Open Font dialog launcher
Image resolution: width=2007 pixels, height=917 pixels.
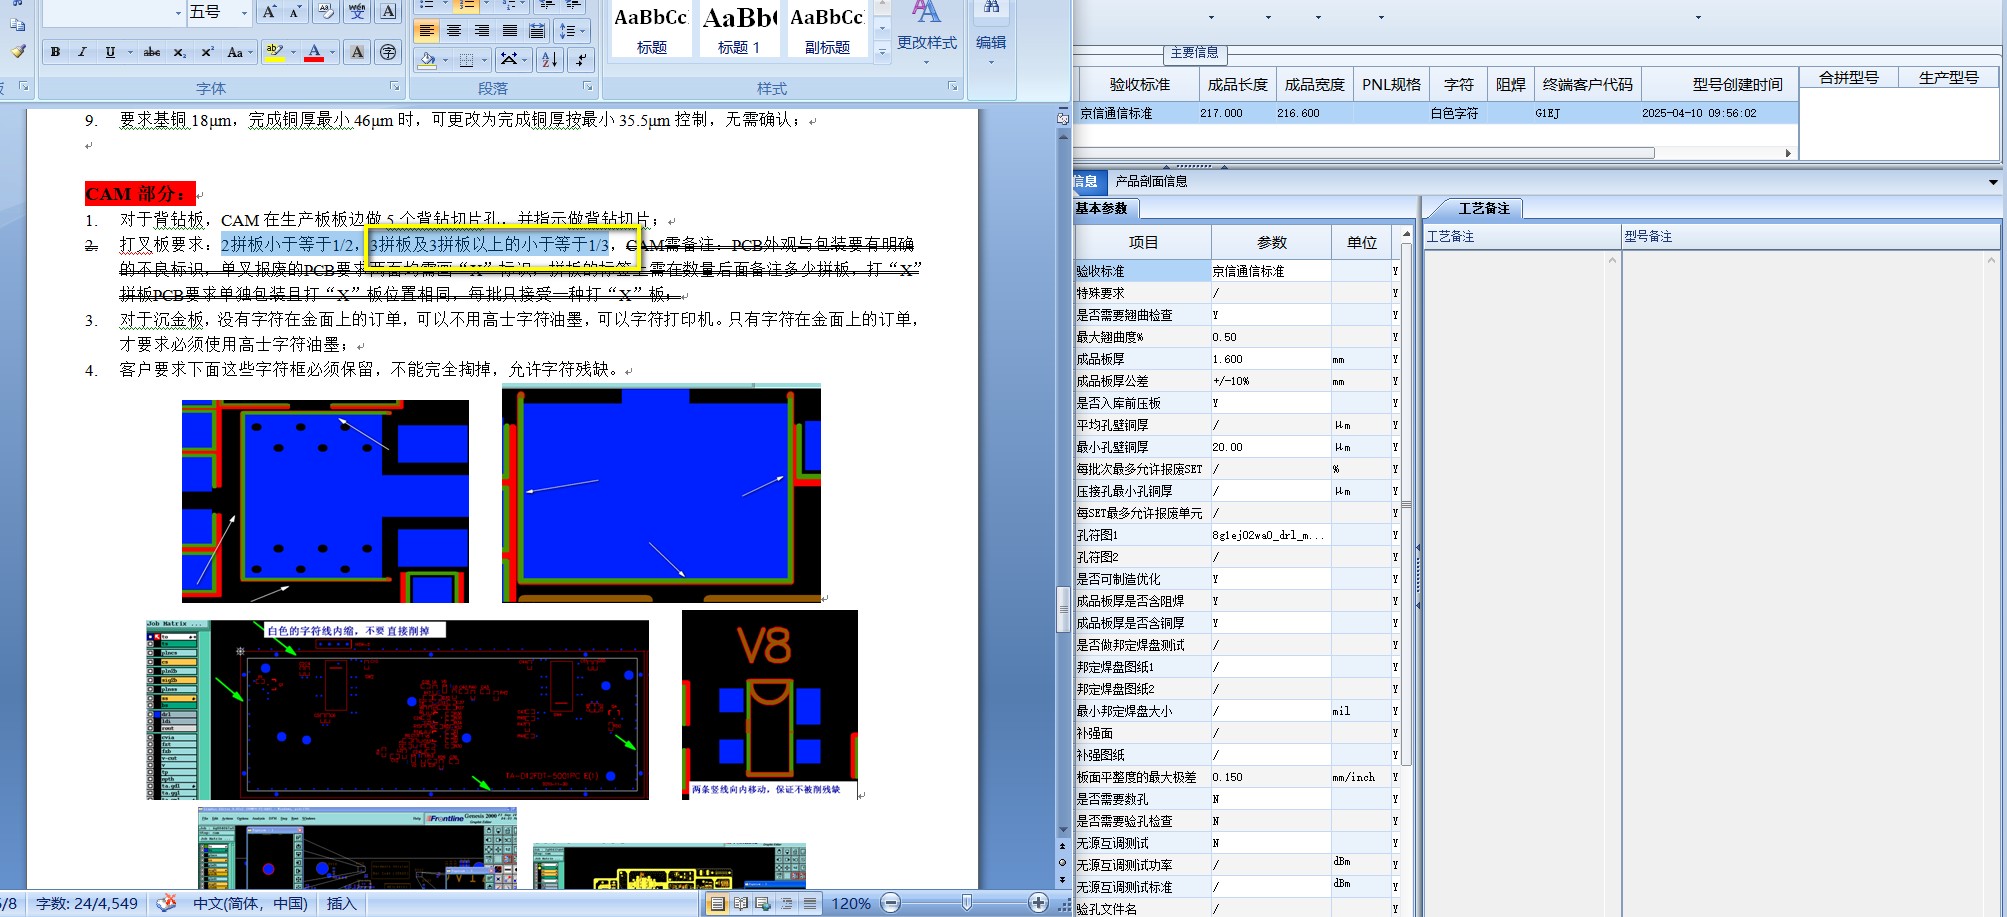(x=394, y=87)
